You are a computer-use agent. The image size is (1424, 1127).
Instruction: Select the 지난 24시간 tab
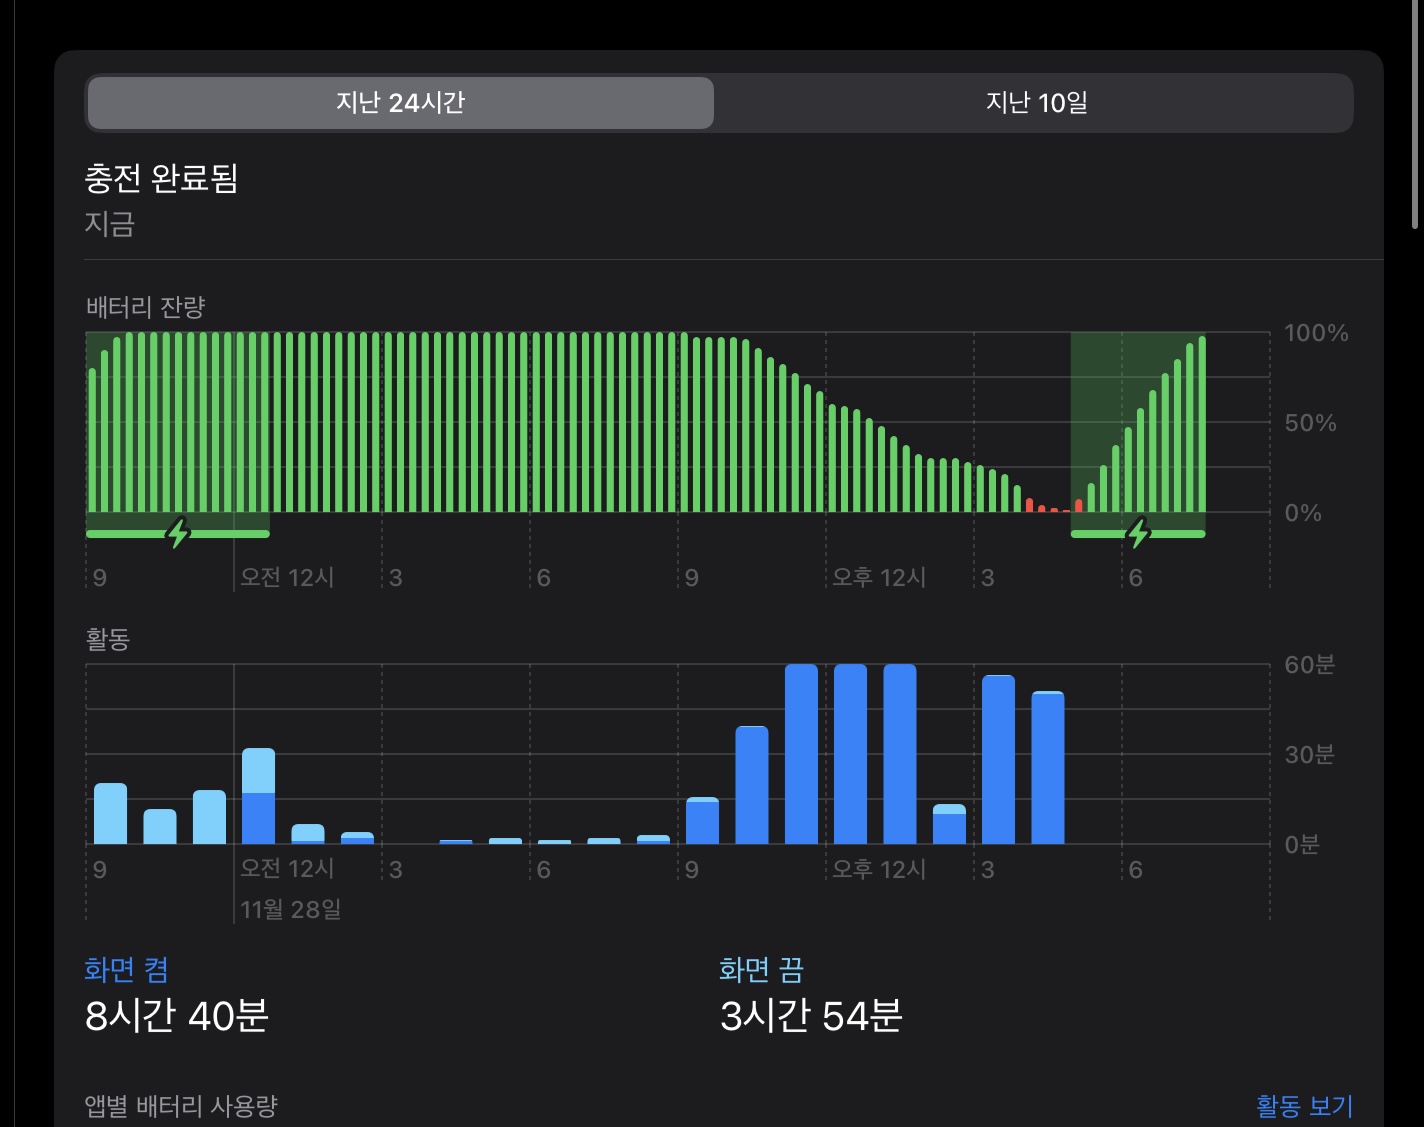coord(400,103)
